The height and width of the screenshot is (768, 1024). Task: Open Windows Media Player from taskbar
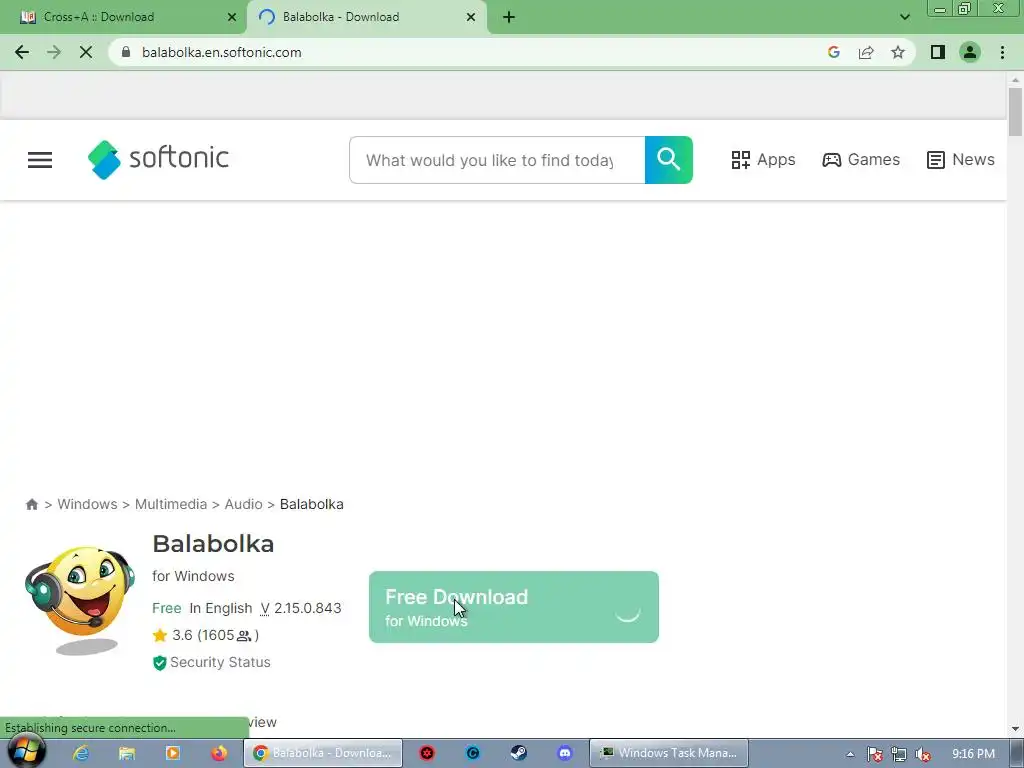coord(173,753)
